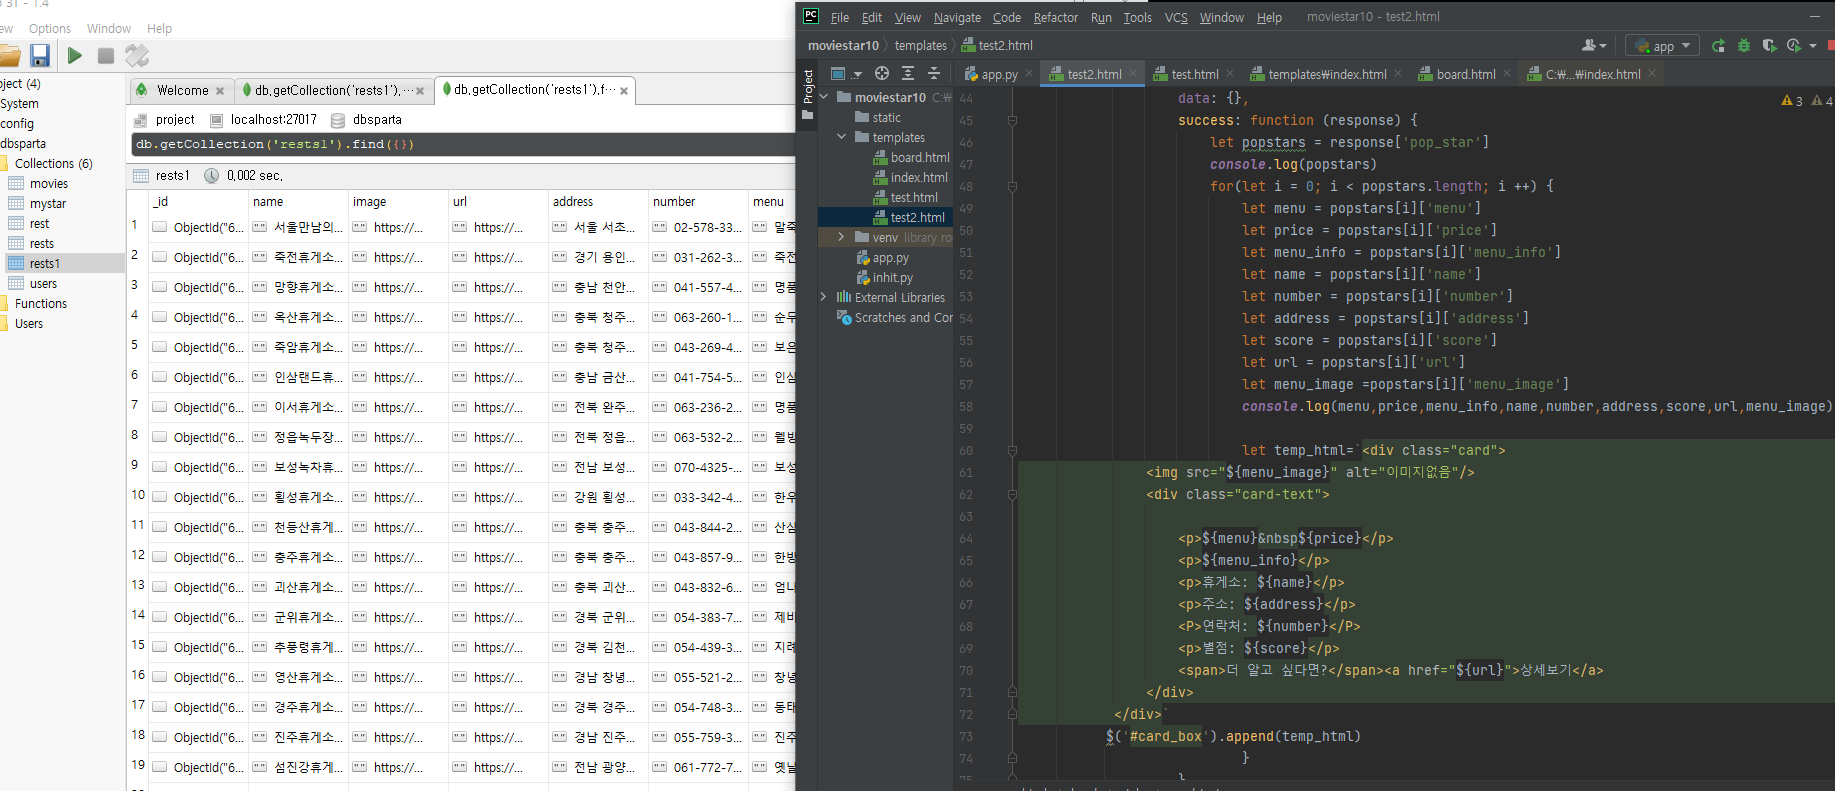This screenshot has width=1835, height=791.
Task: Run the query with the green Execute icon
Action: [x=74, y=56]
